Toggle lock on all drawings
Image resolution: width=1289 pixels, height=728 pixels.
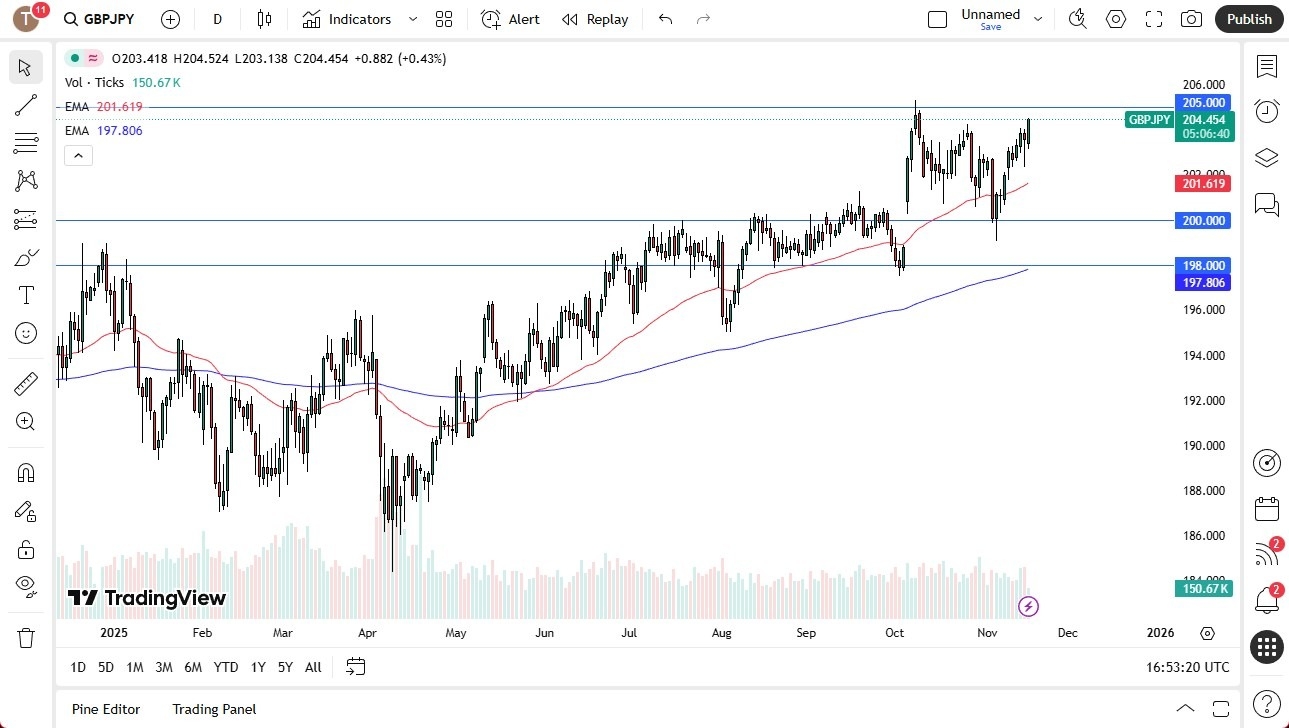25,548
